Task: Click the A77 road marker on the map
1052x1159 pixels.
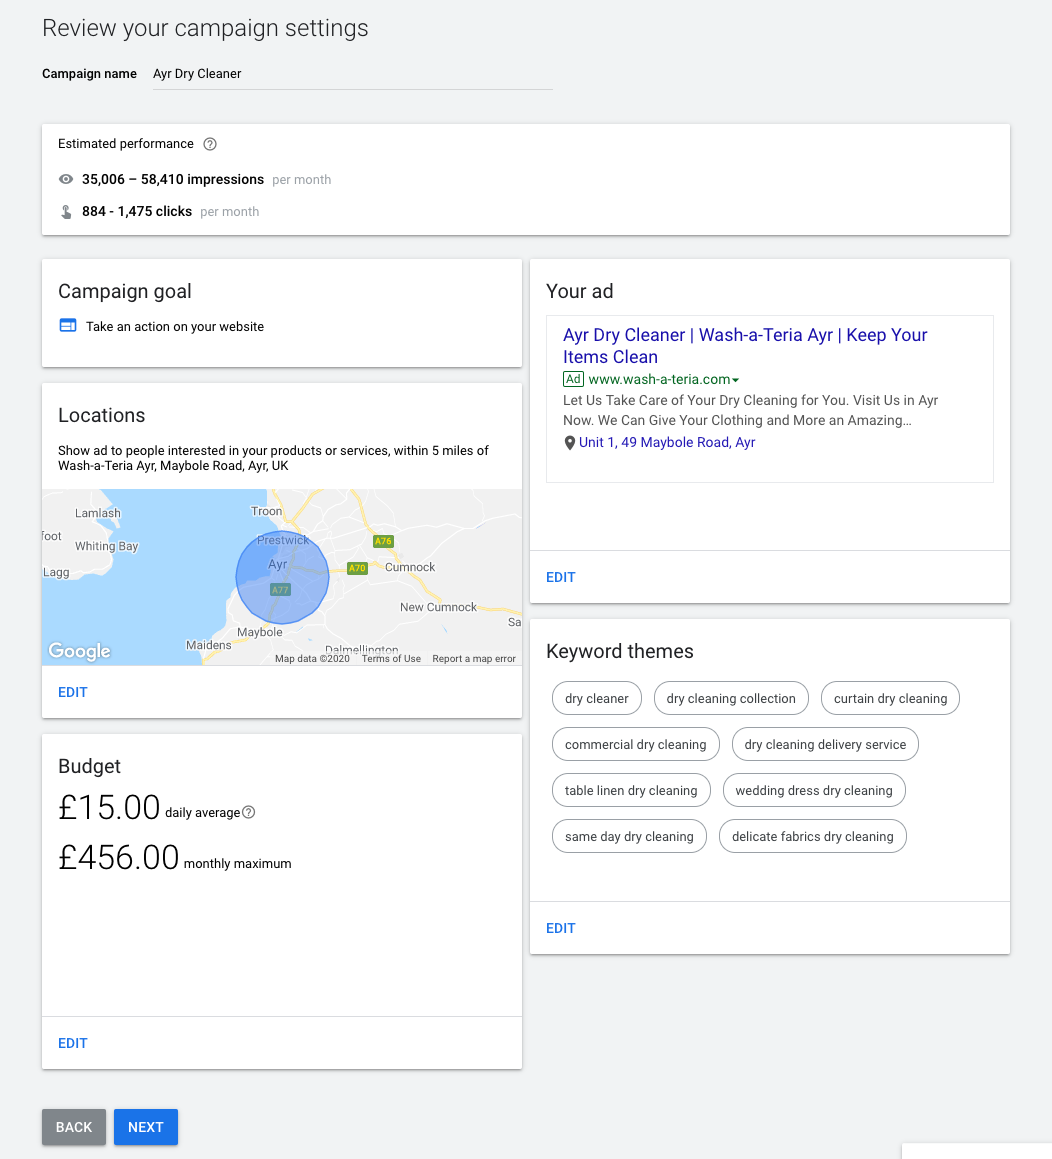Action: click(x=280, y=590)
